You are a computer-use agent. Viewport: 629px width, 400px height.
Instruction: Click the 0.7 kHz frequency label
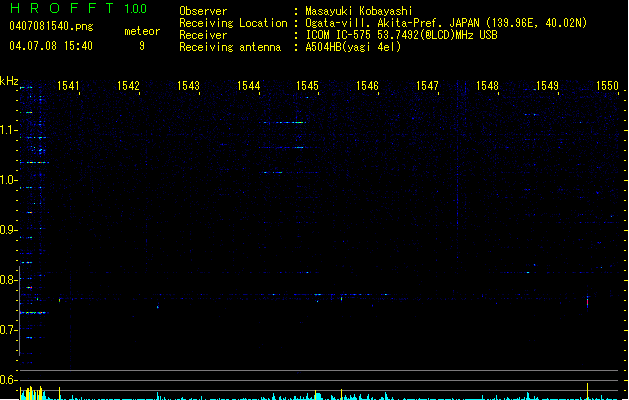[8, 329]
